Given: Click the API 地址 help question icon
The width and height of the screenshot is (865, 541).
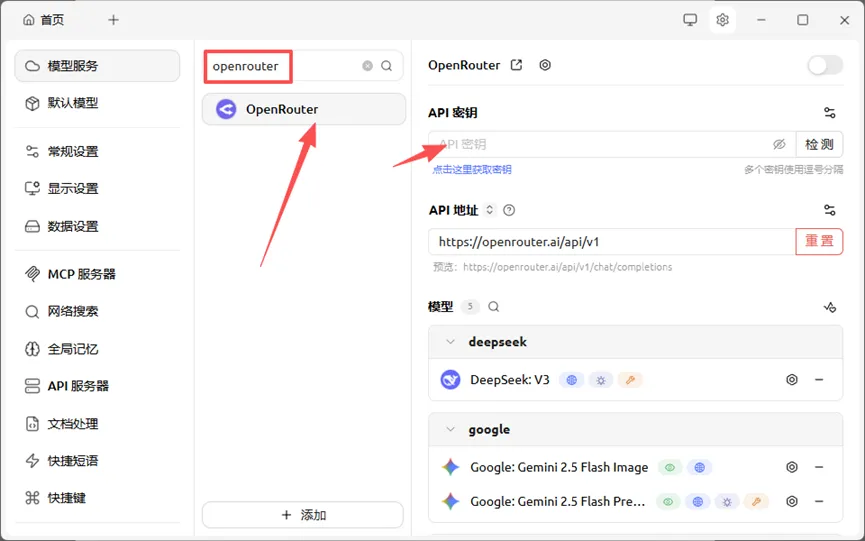Looking at the screenshot, I should pyautogui.click(x=509, y=210).
